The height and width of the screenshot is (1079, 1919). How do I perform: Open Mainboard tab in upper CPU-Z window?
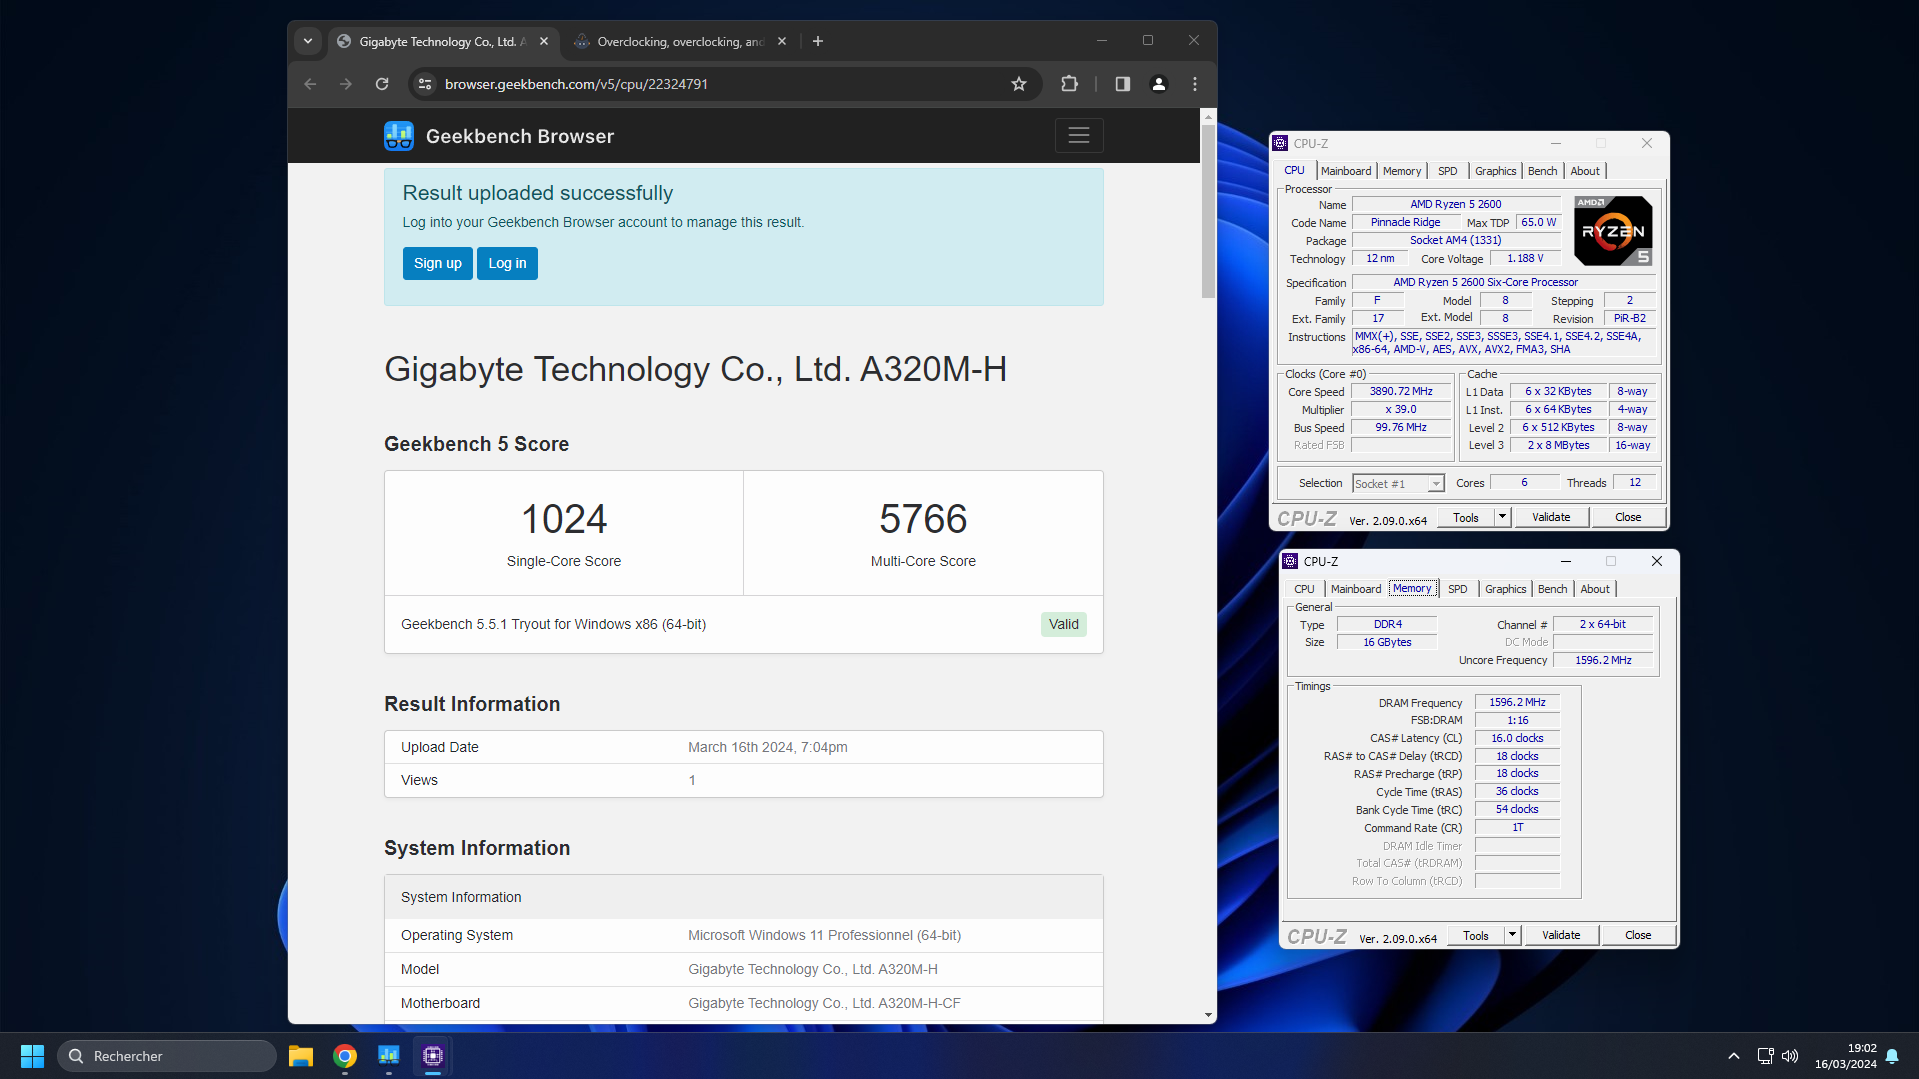[x=1346, y=171]
